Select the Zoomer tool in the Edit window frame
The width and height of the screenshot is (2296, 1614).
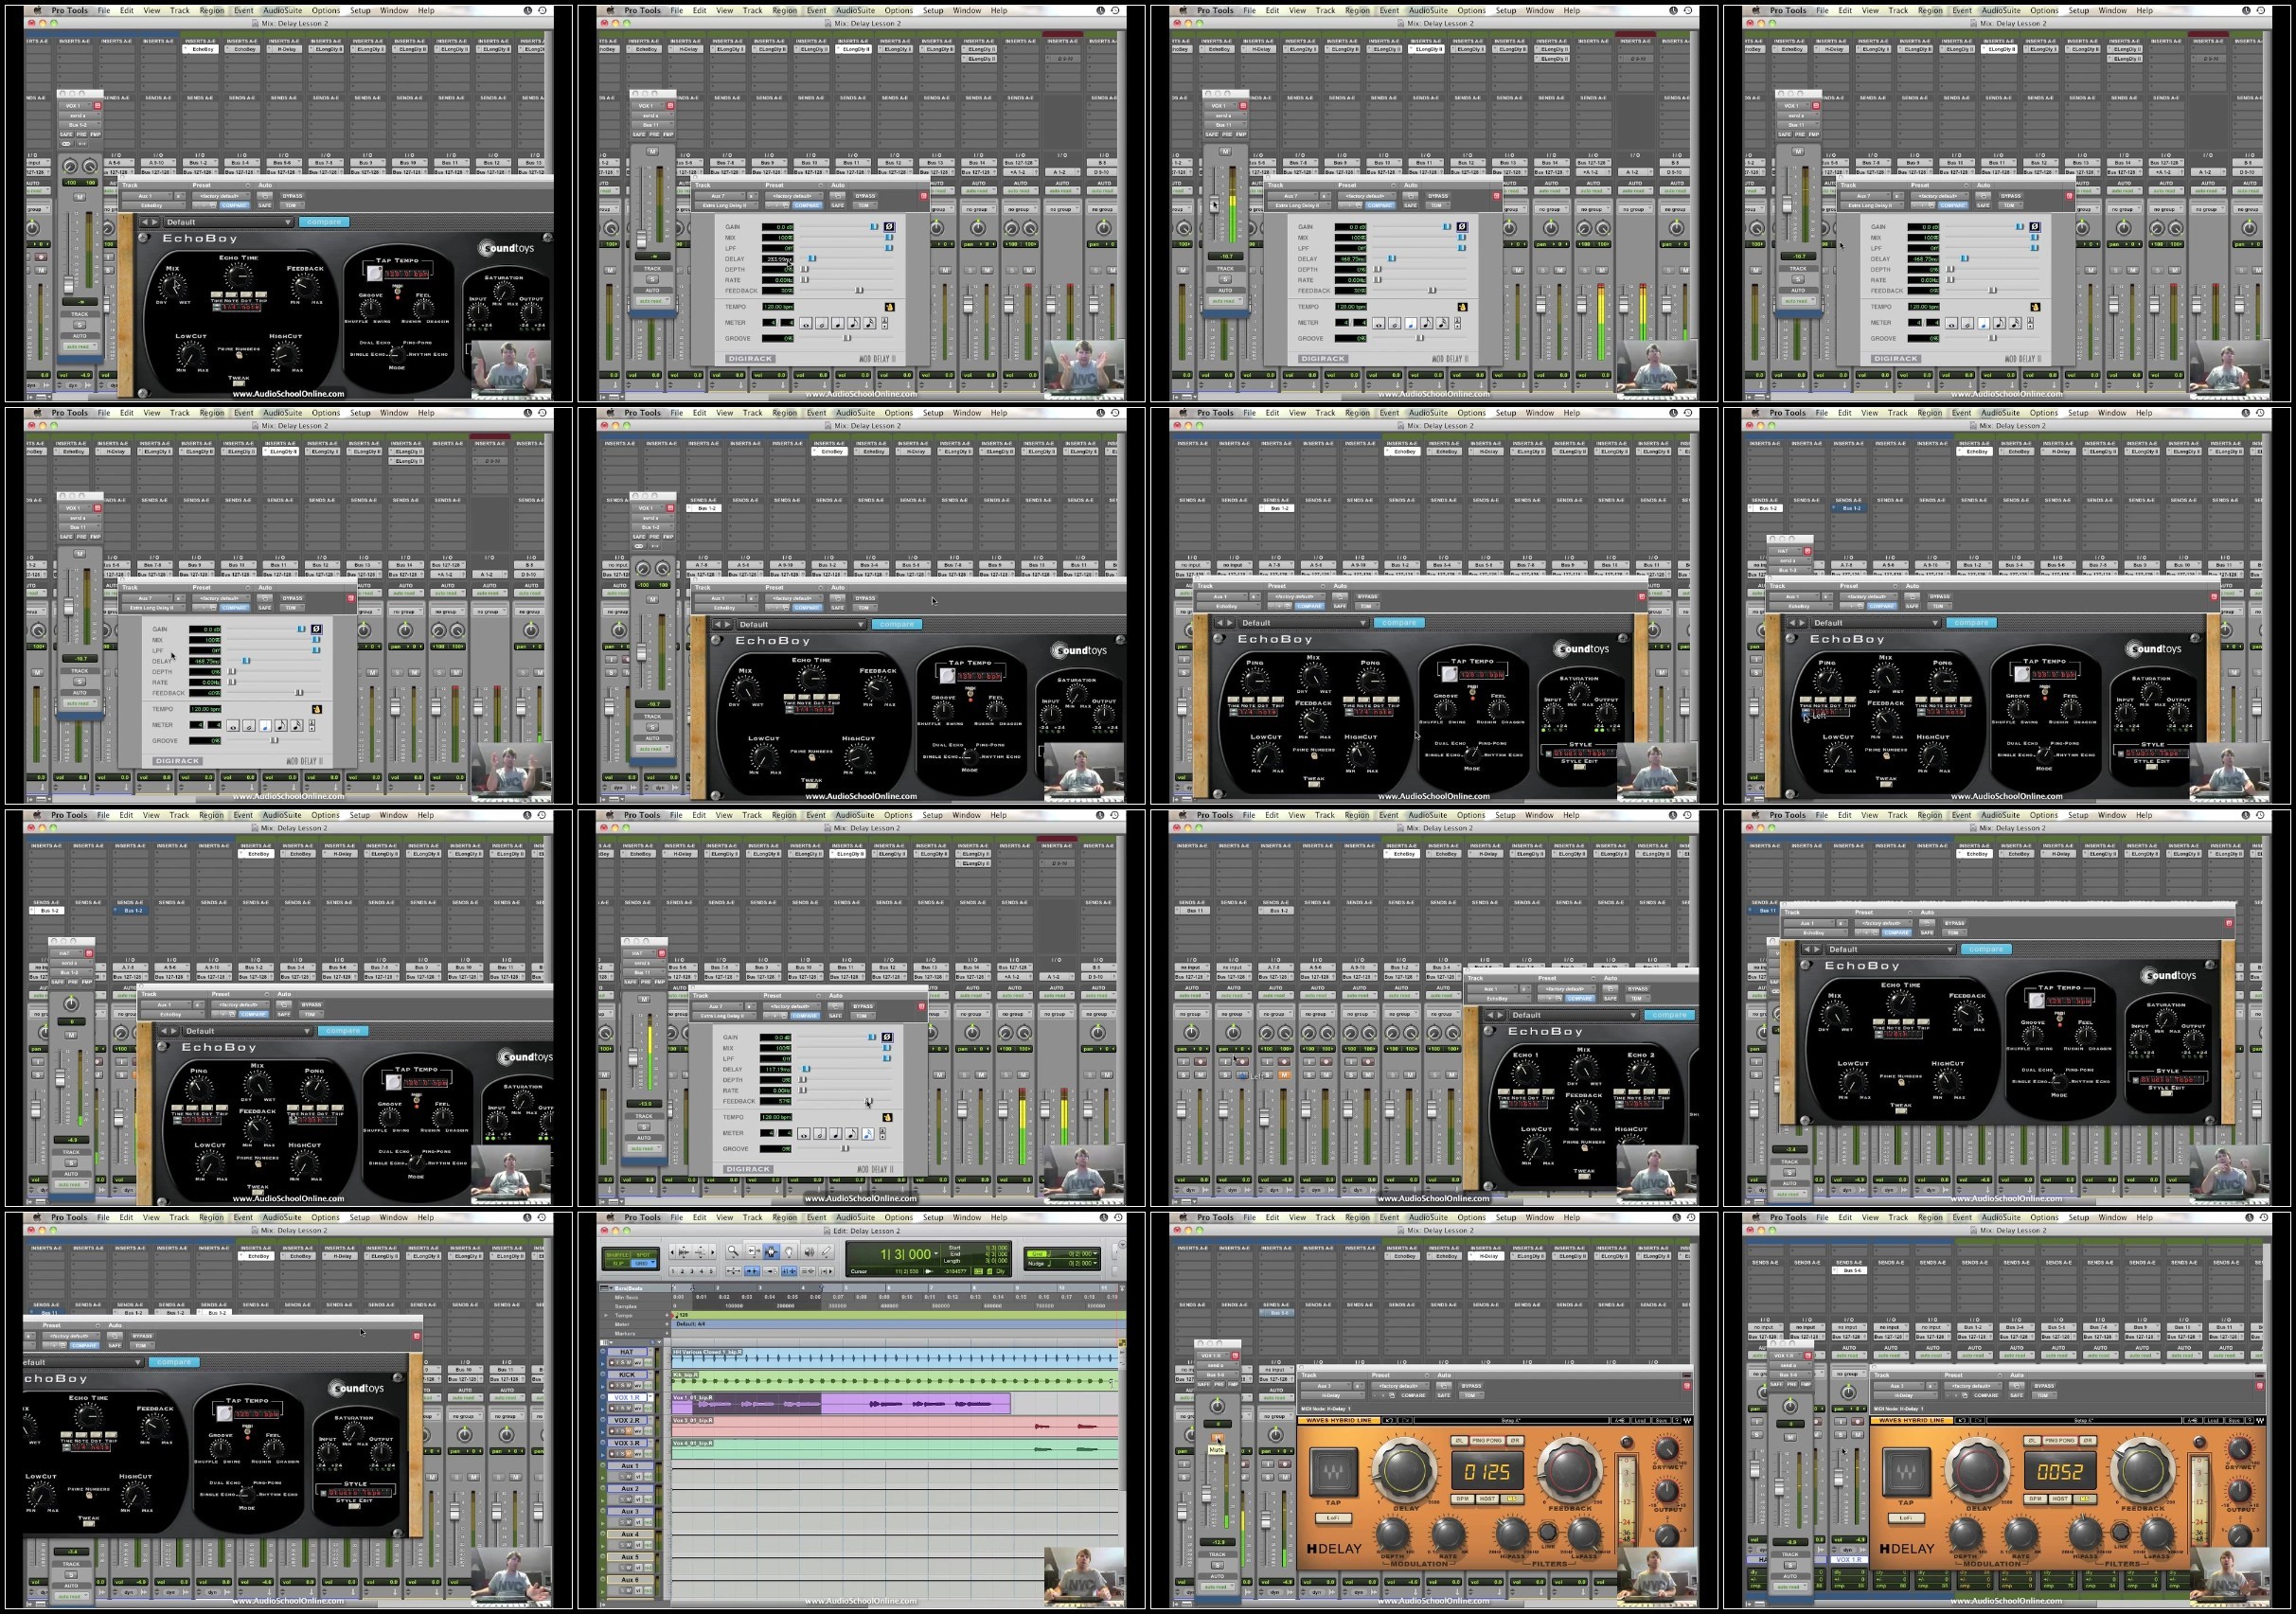pos(734,1252)
